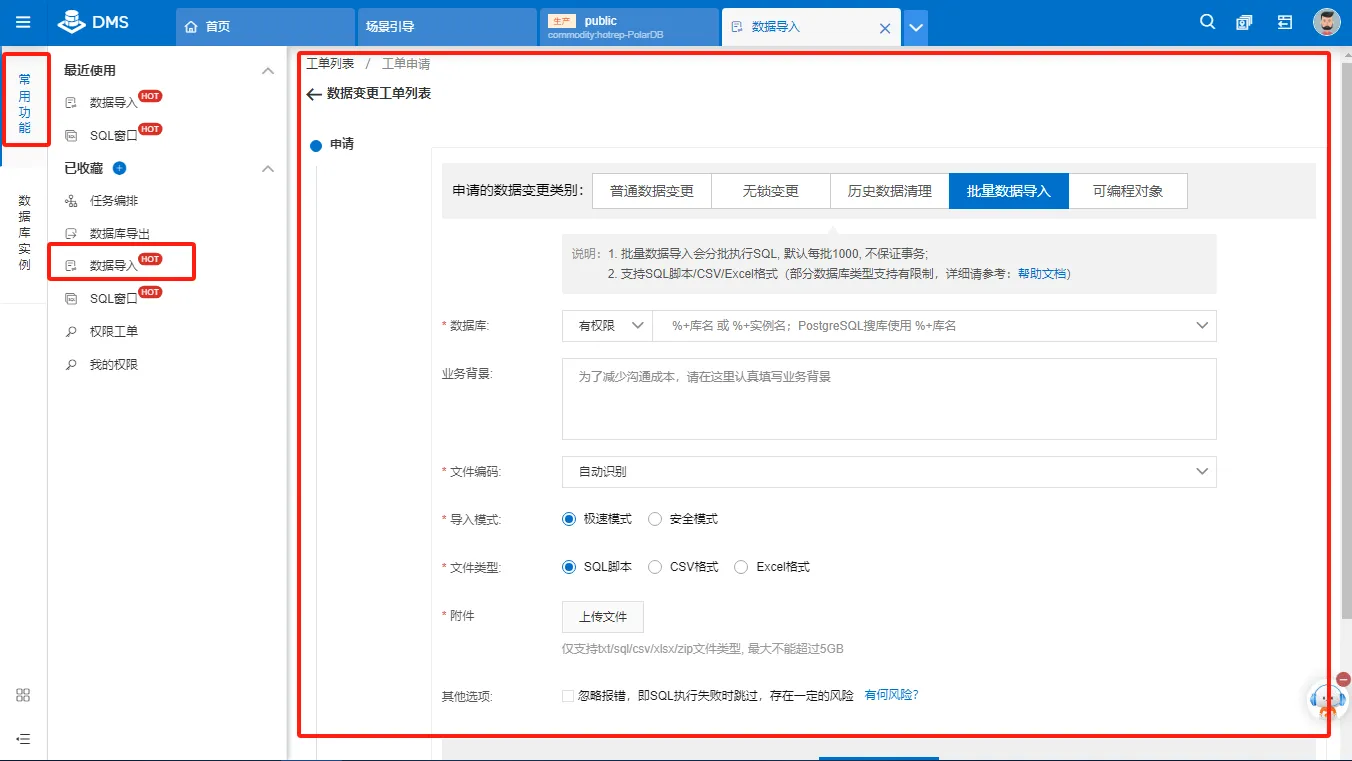Select the 数据导入 tab
1352x761 pixels.
[x=811, y=27]
